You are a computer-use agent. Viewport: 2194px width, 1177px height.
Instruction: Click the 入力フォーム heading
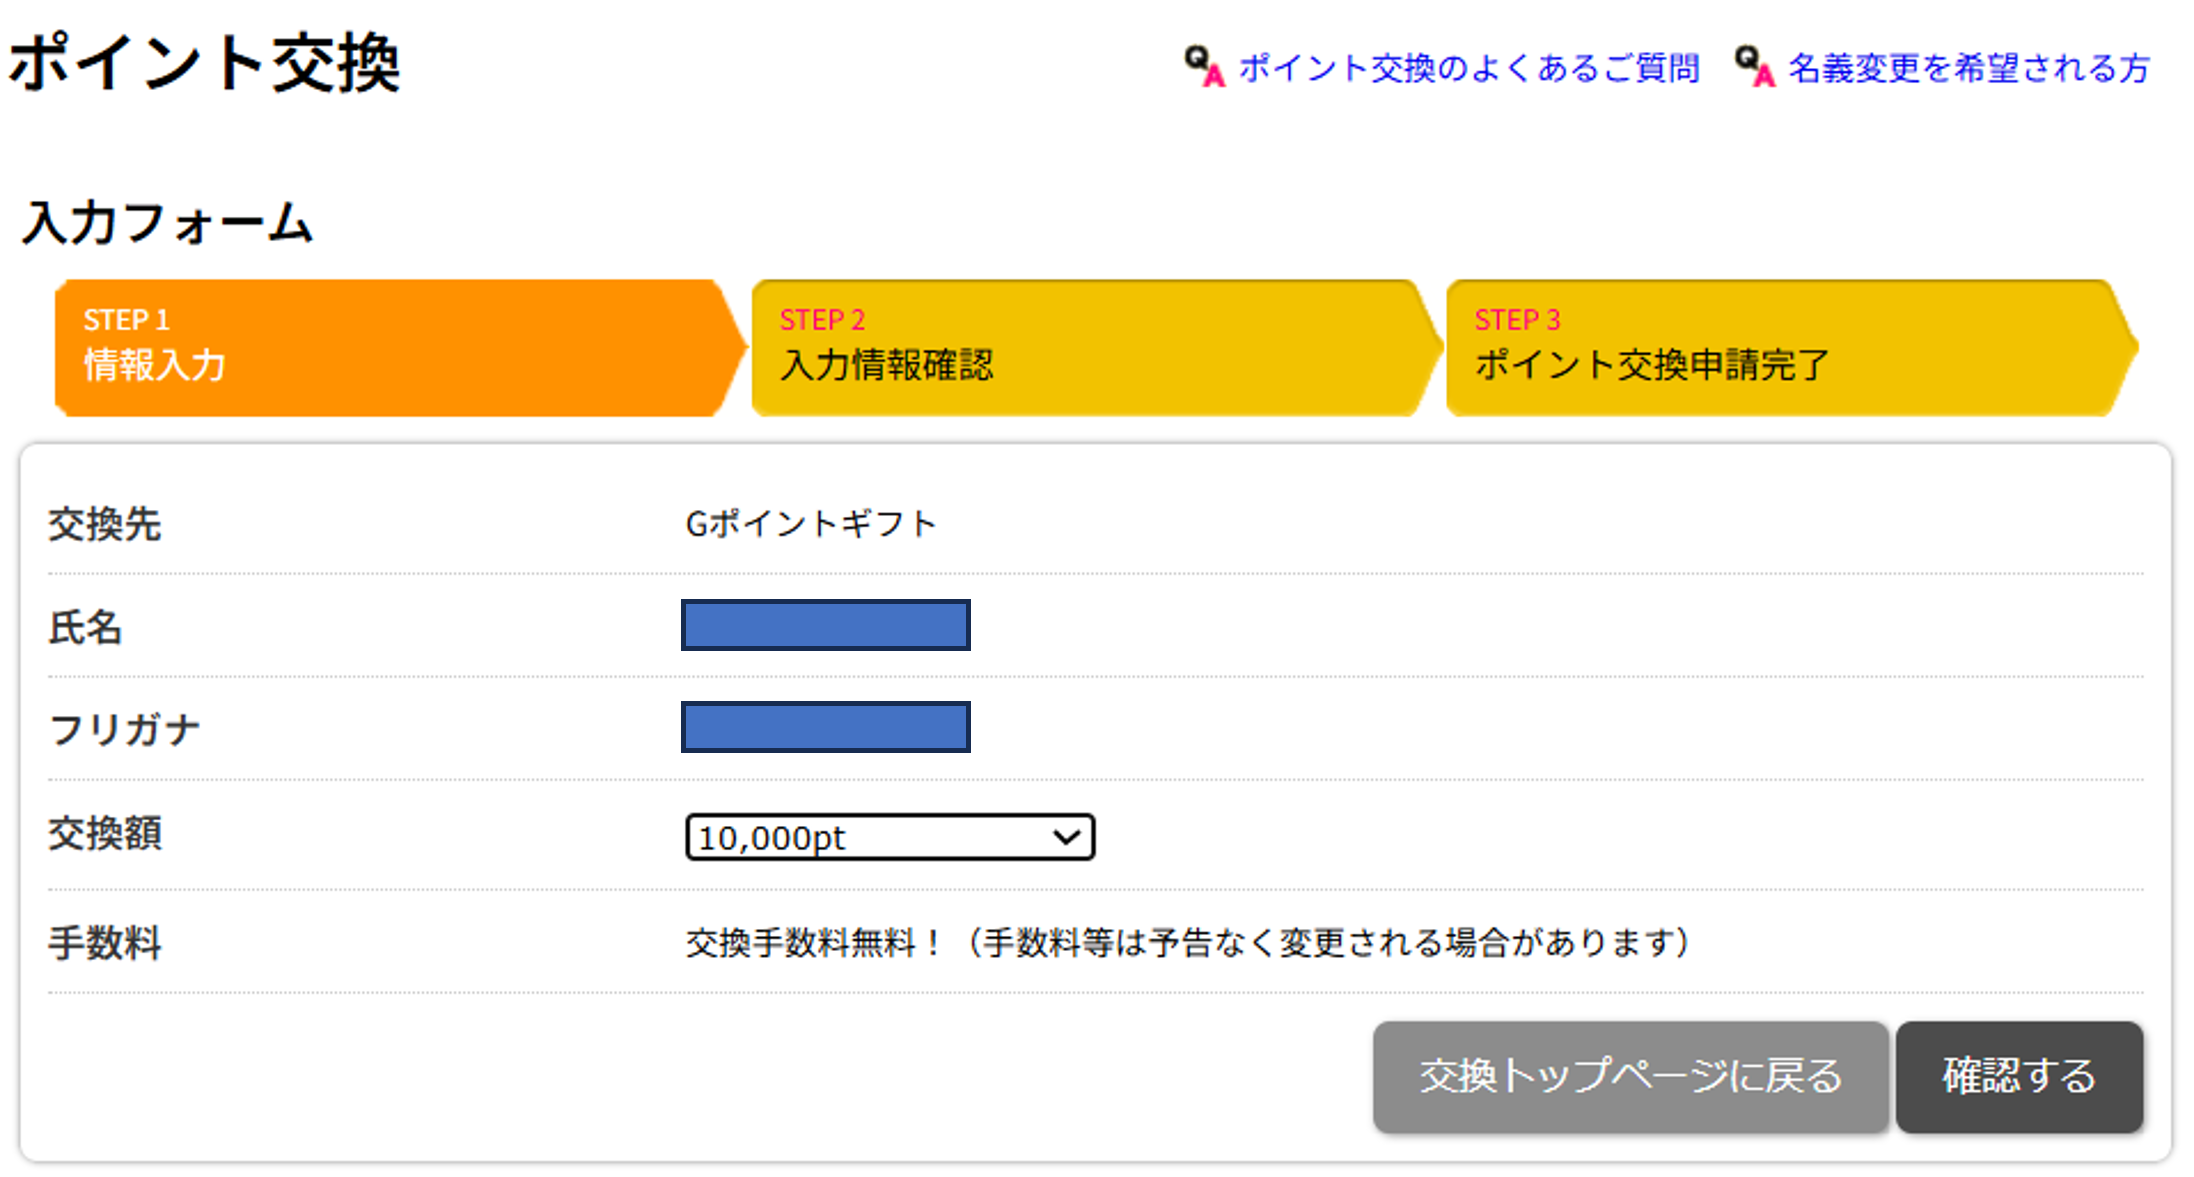click(x=168, y=222)
